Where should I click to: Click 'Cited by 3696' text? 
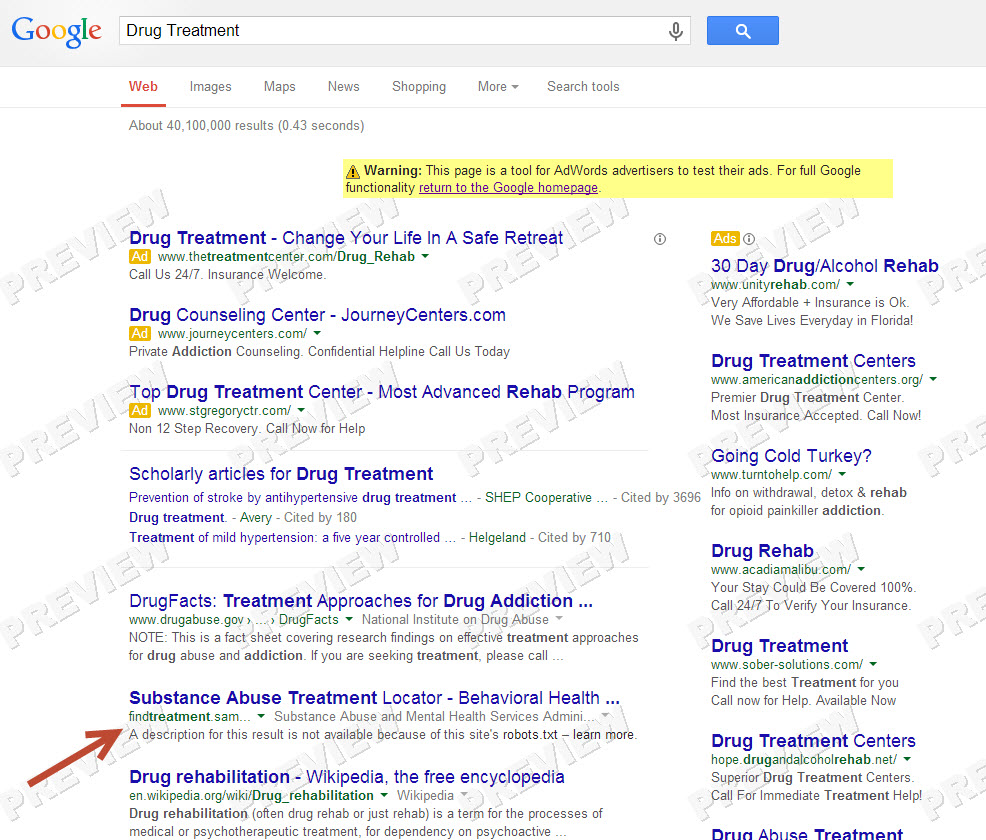point(661,498)
